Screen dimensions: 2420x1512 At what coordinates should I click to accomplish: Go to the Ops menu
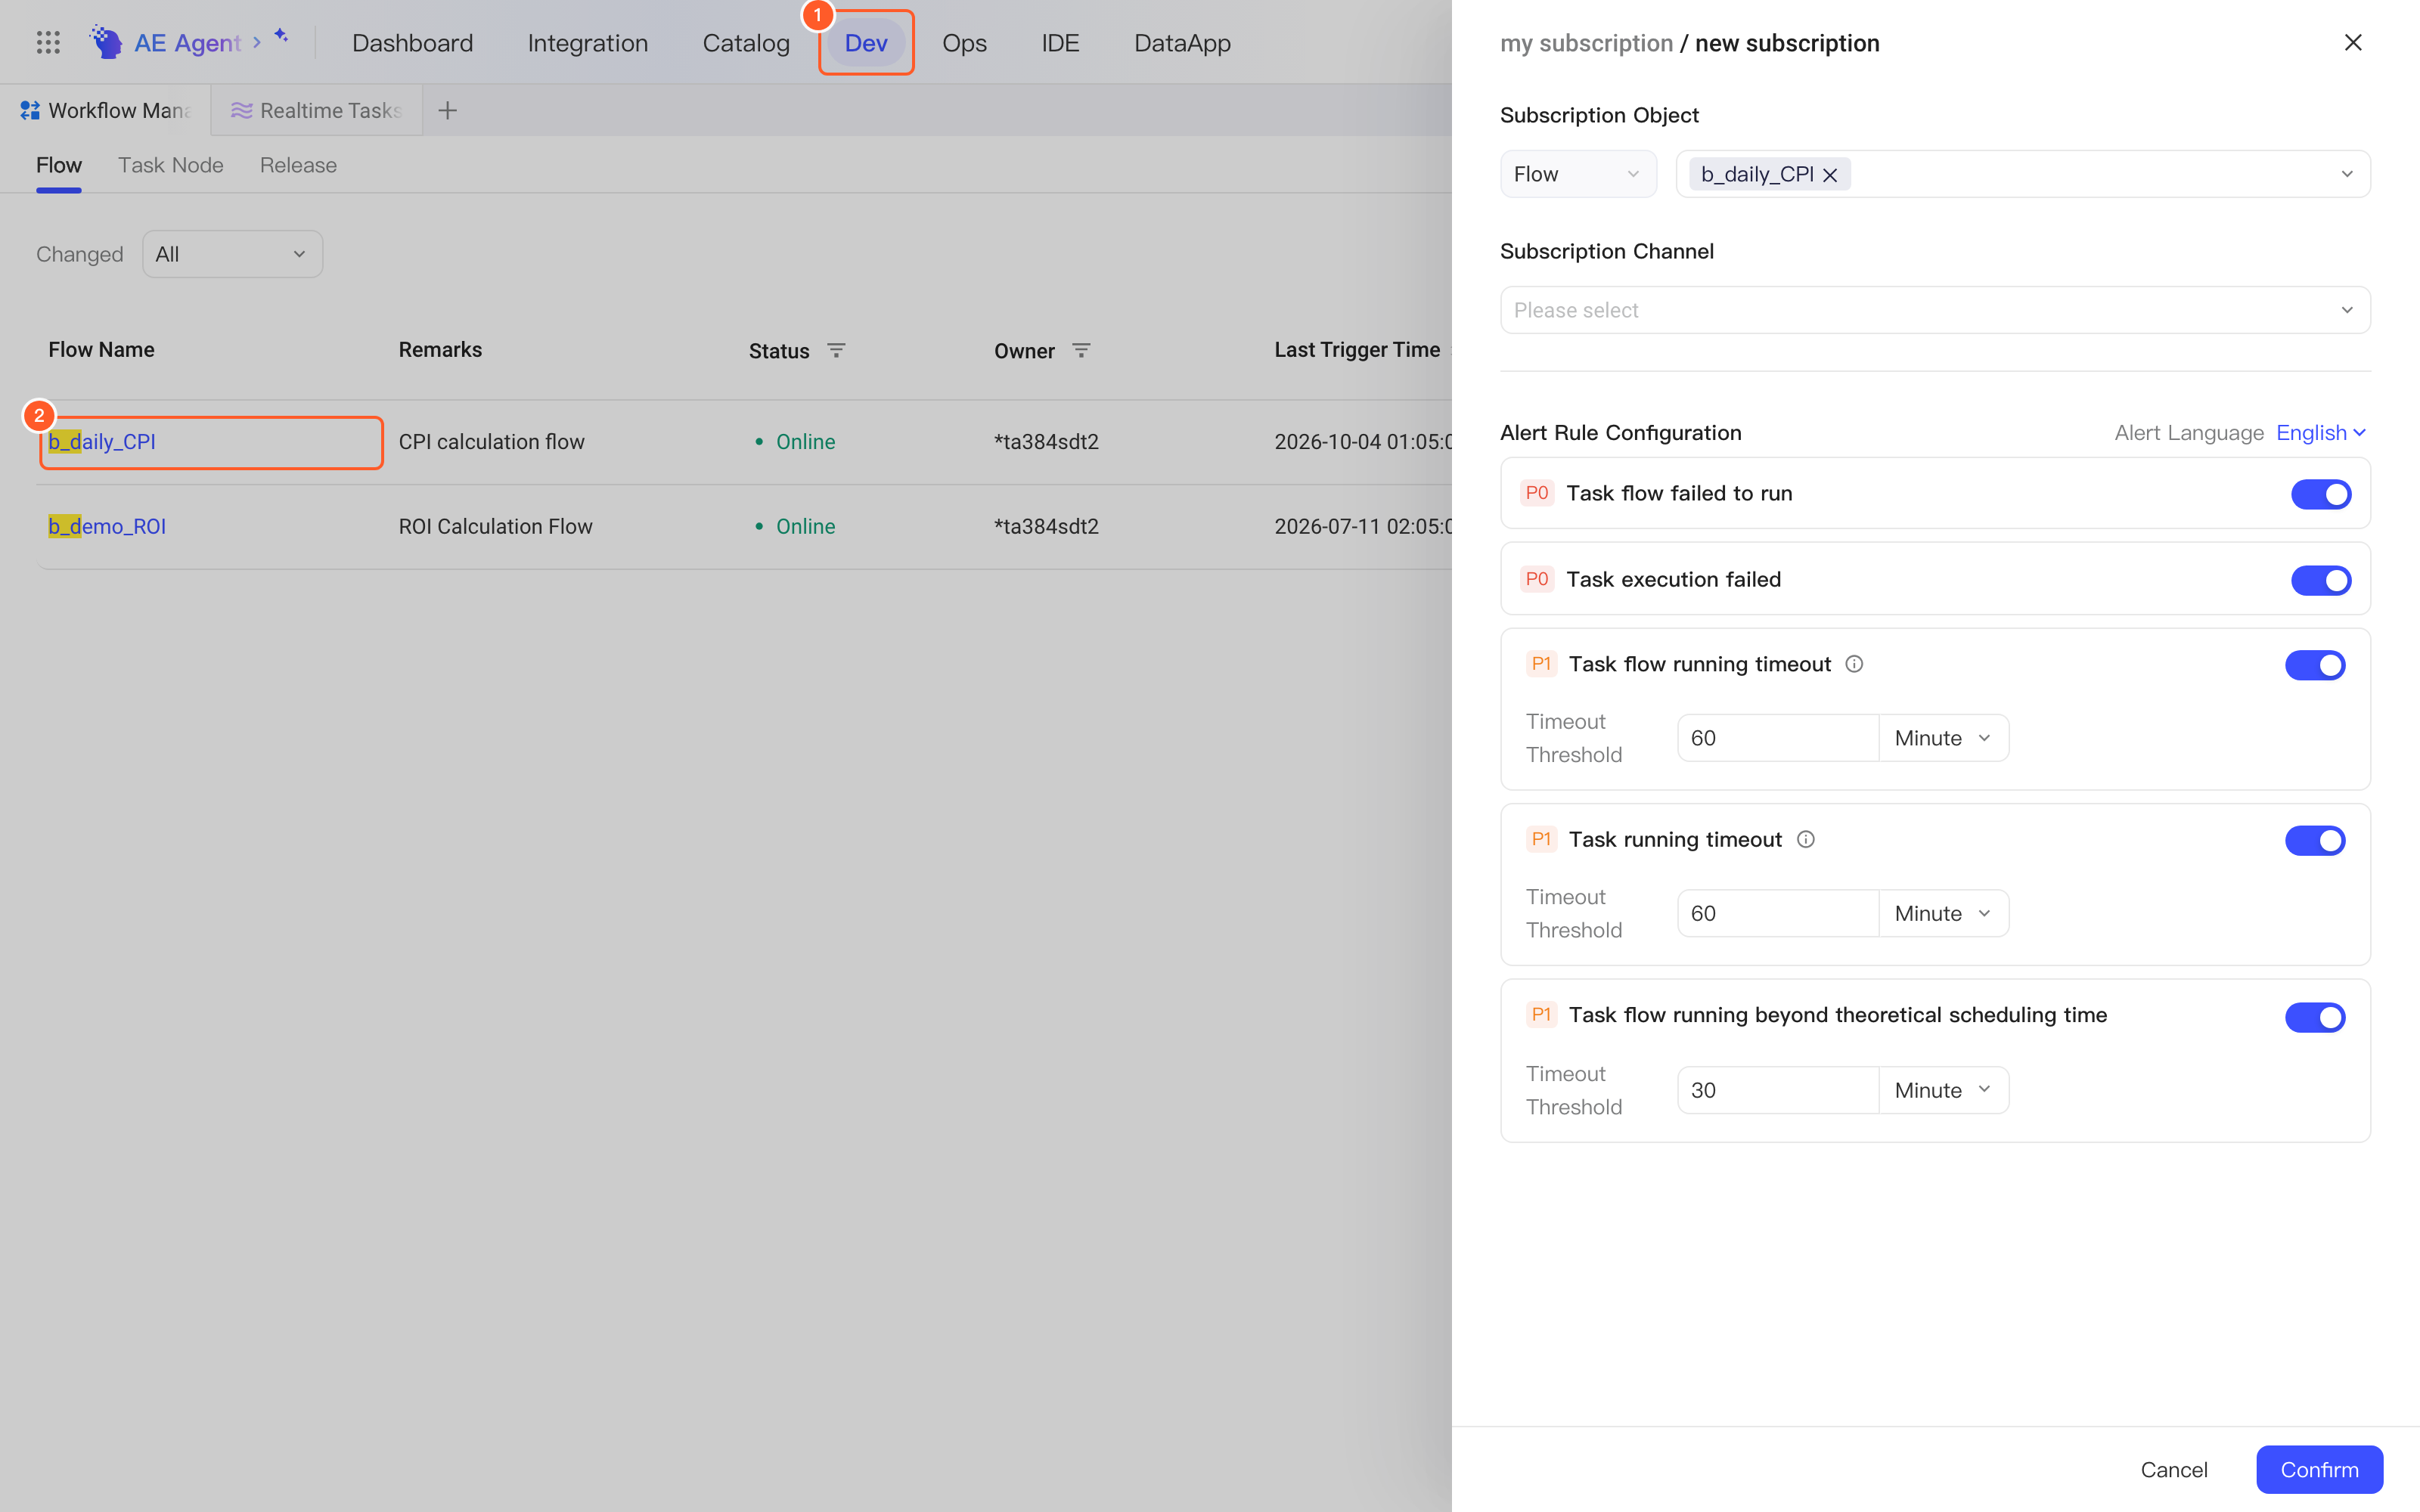(964, 43)
